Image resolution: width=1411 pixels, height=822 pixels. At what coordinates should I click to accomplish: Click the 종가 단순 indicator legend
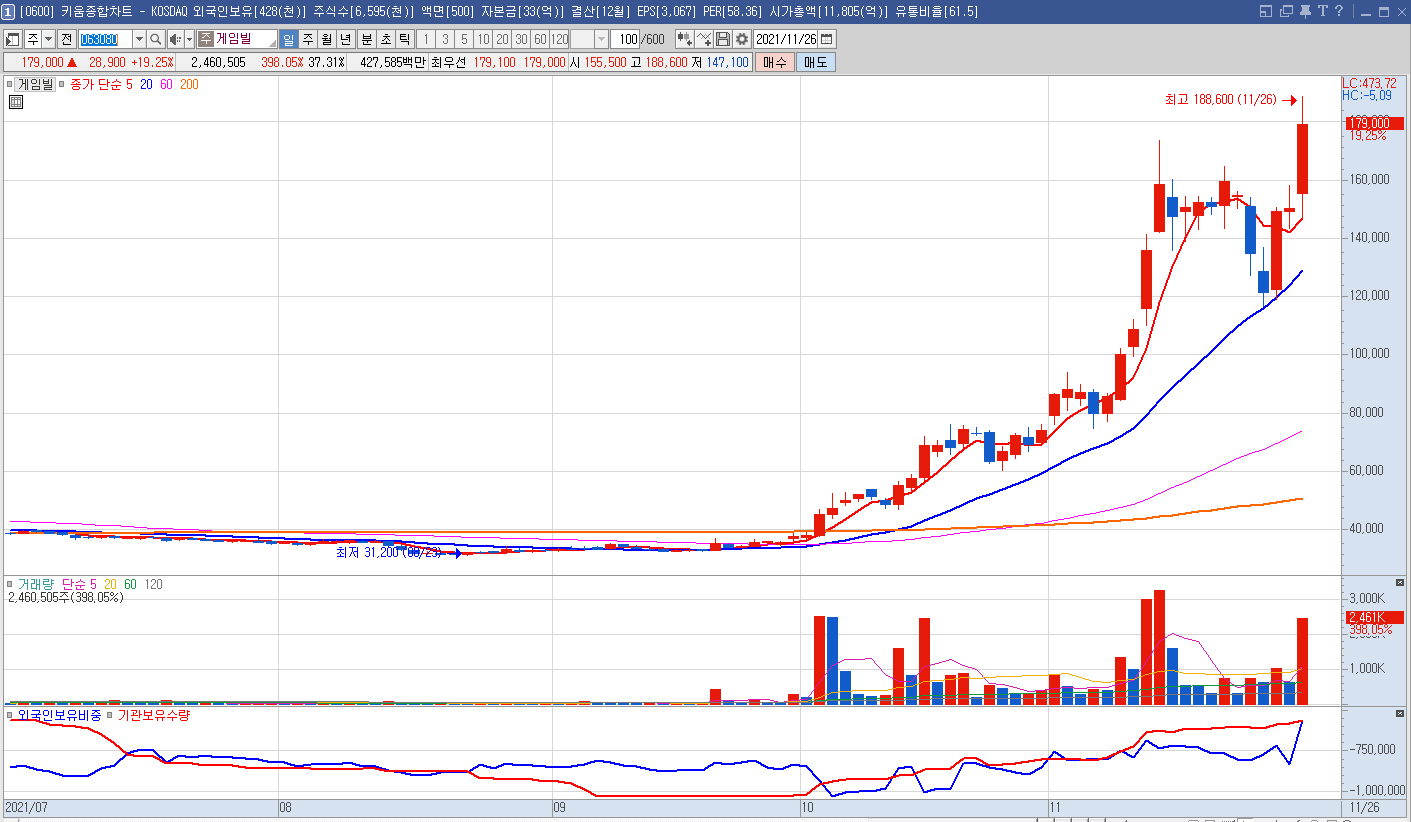pyautogui.click(x=95, y=85)
